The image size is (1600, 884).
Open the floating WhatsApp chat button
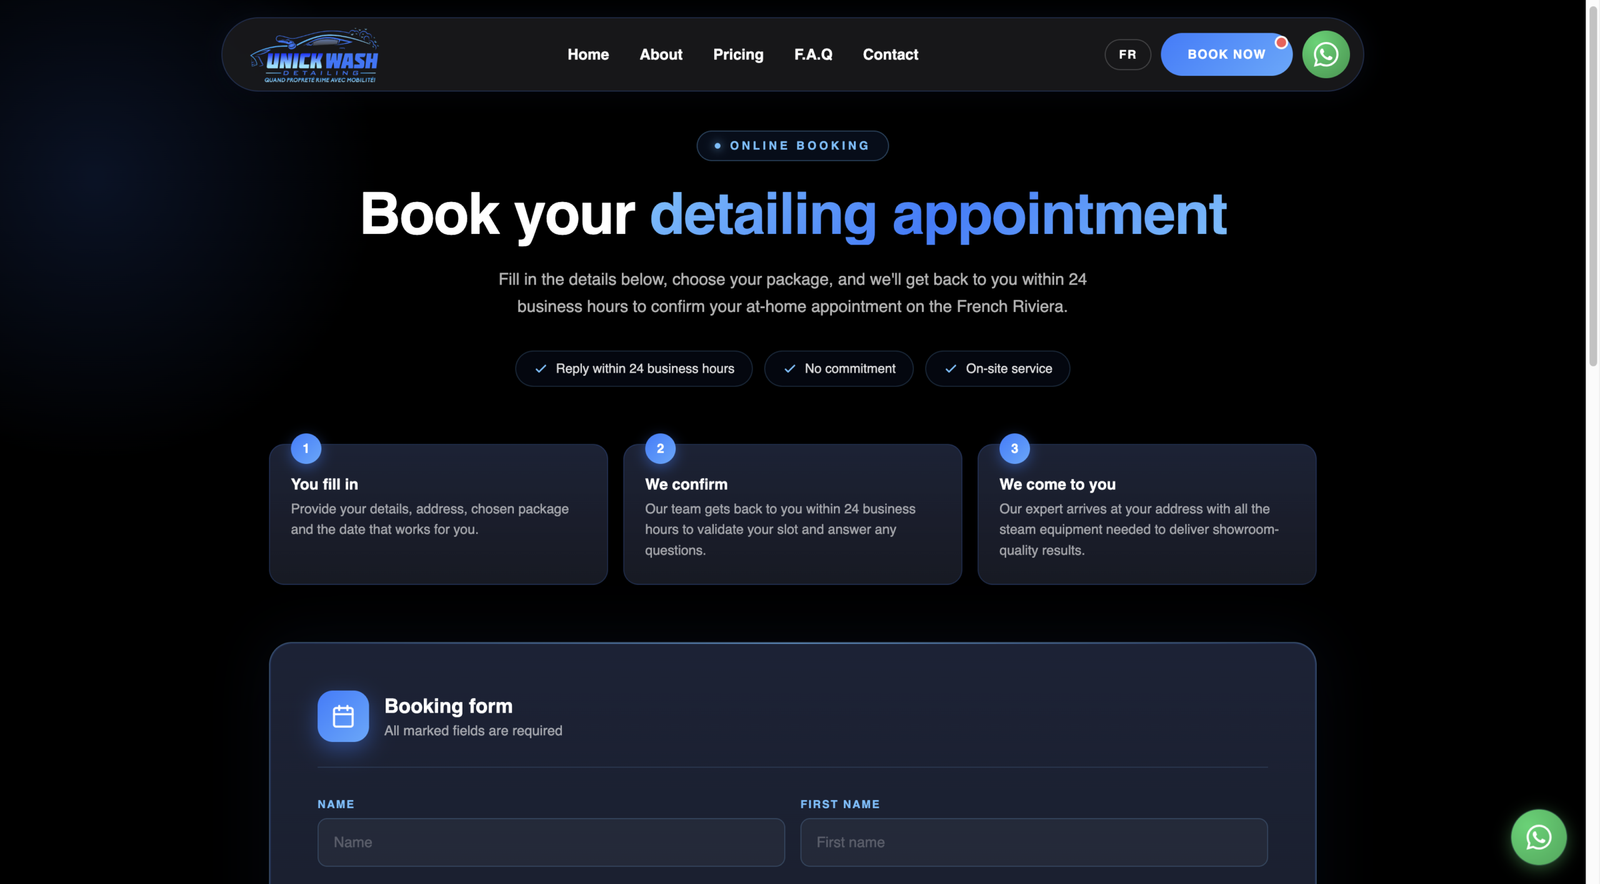click(x=1538, y=837)
